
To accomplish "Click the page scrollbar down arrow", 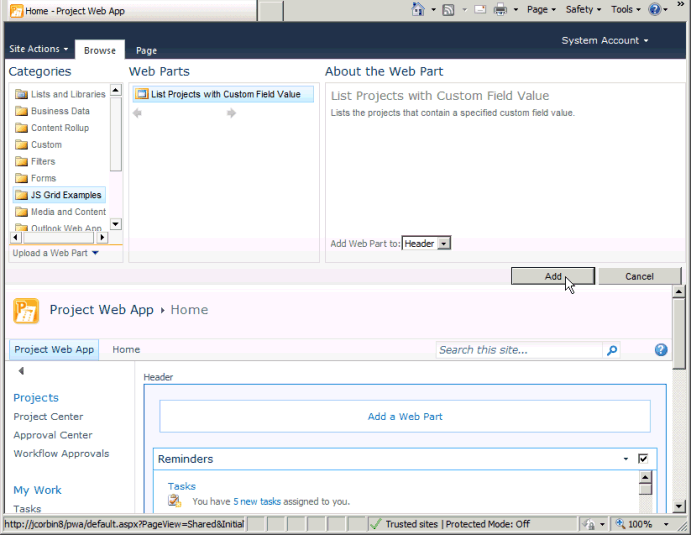I will pos(679,507).
